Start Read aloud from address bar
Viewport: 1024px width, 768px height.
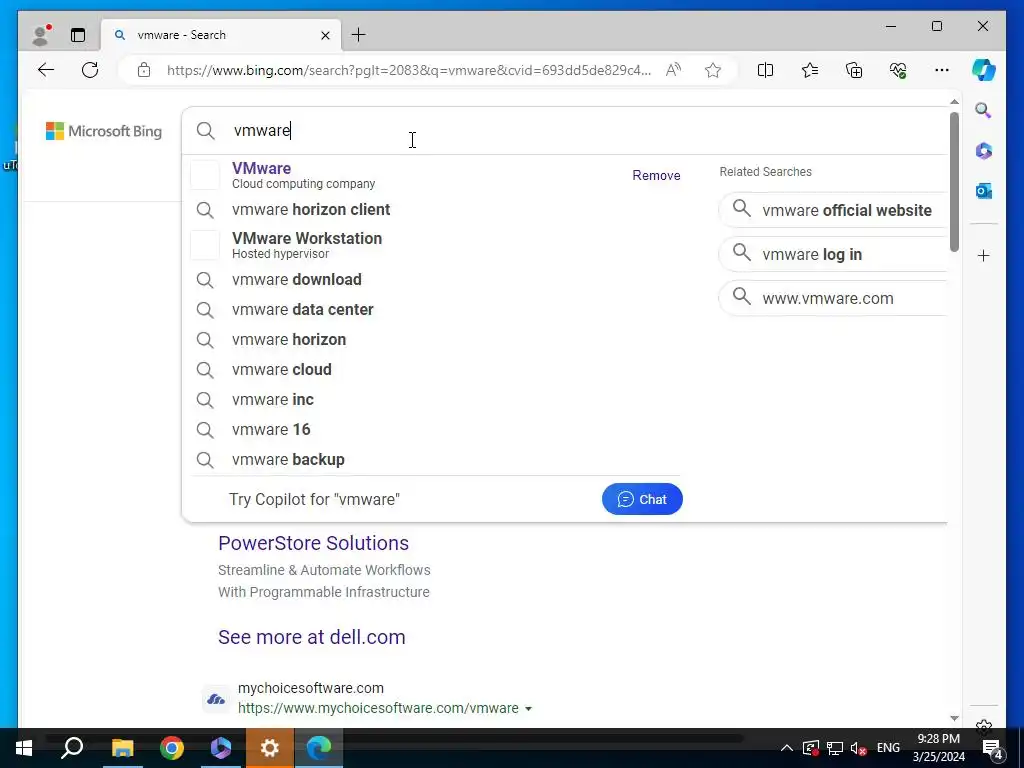click(673, 70)
